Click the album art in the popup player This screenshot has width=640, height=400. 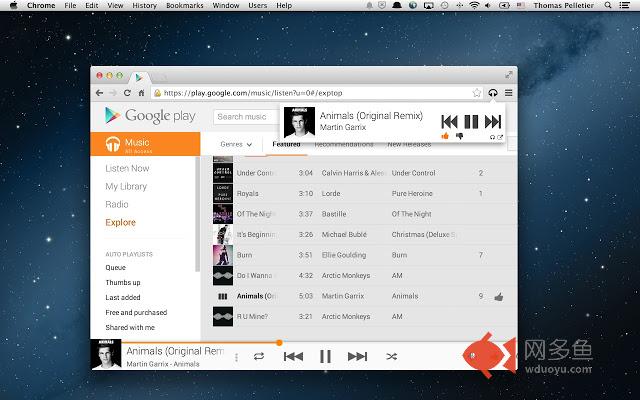pos(299,122)
